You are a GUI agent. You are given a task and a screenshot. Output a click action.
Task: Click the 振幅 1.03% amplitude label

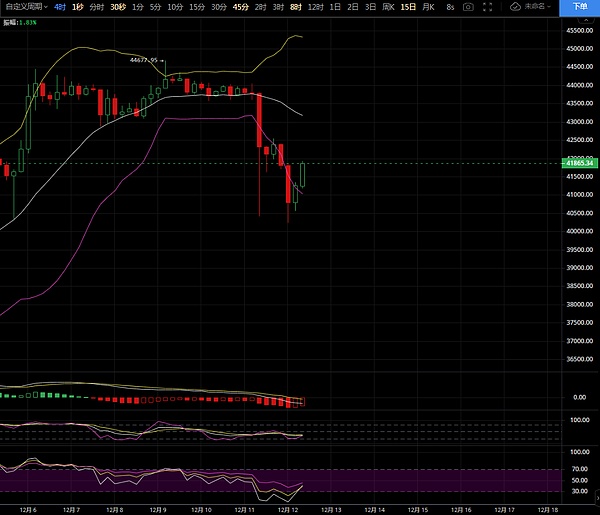click(20, 20)
